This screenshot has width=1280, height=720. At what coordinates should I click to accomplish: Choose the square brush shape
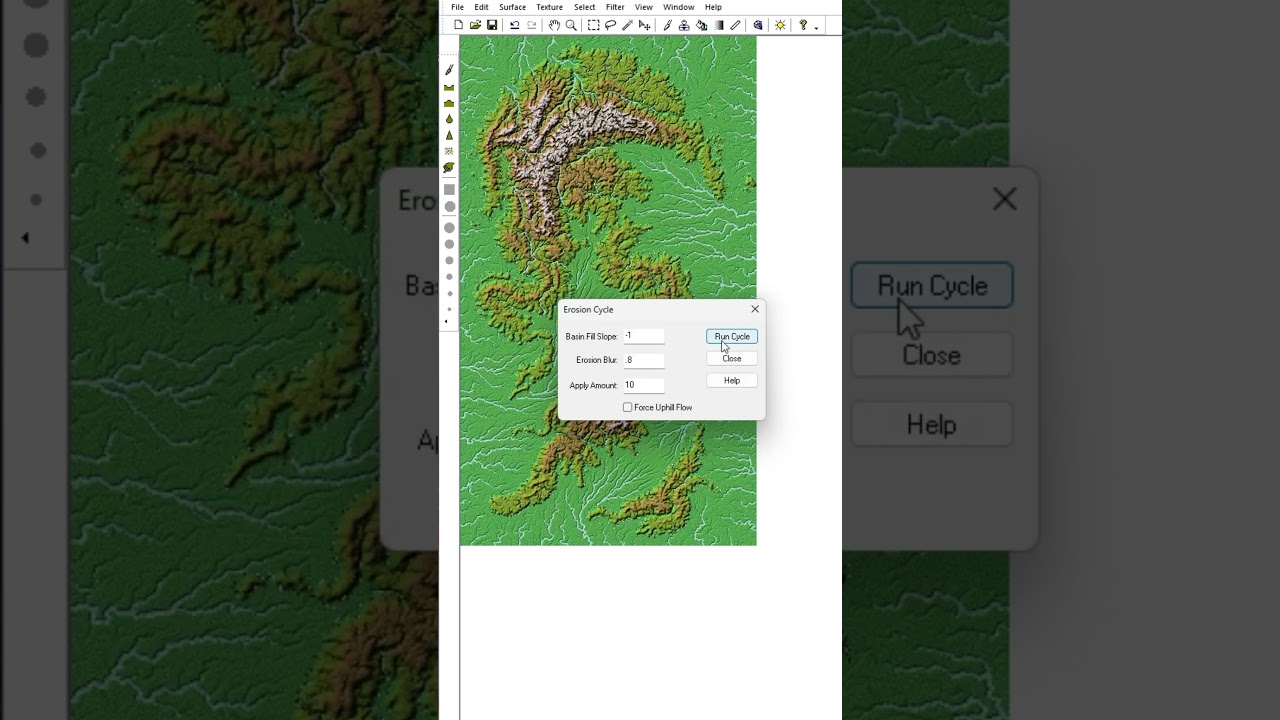(x=449, y=190)
